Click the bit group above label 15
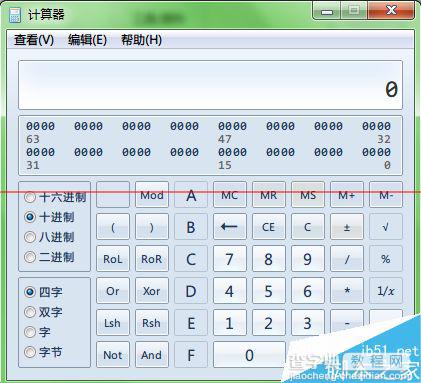 click(x=233, y=152)
